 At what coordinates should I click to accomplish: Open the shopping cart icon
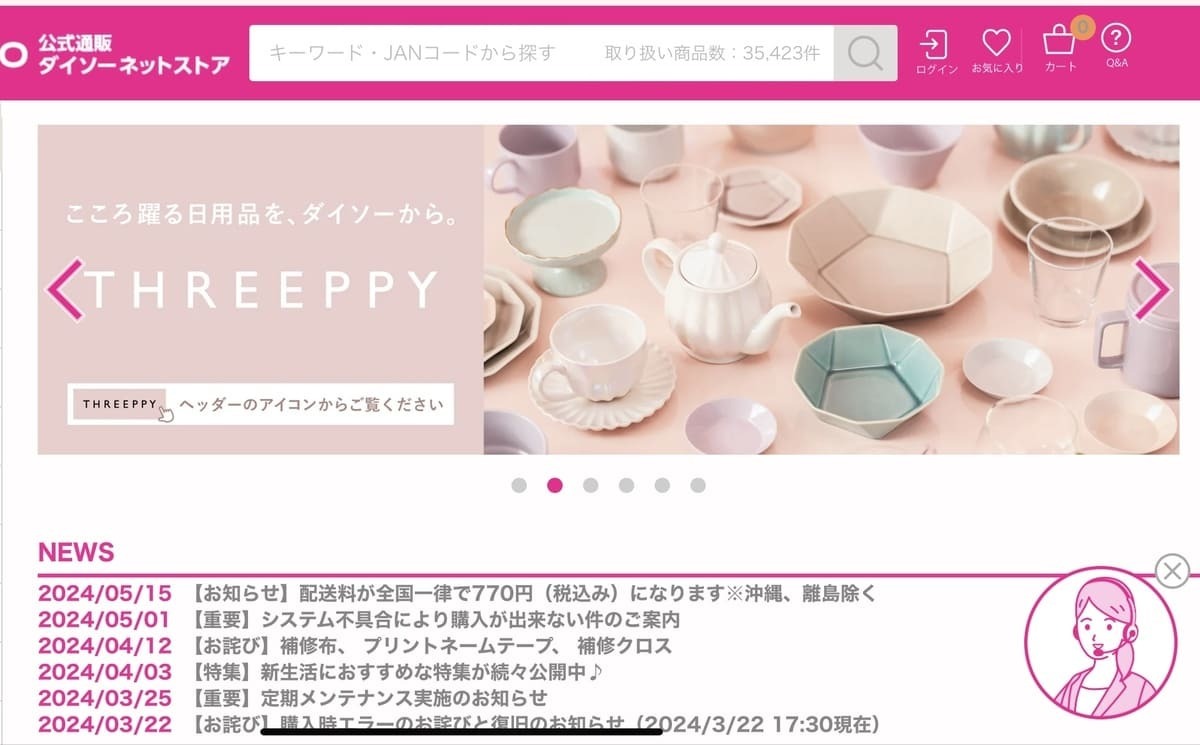click(1061, 49)
